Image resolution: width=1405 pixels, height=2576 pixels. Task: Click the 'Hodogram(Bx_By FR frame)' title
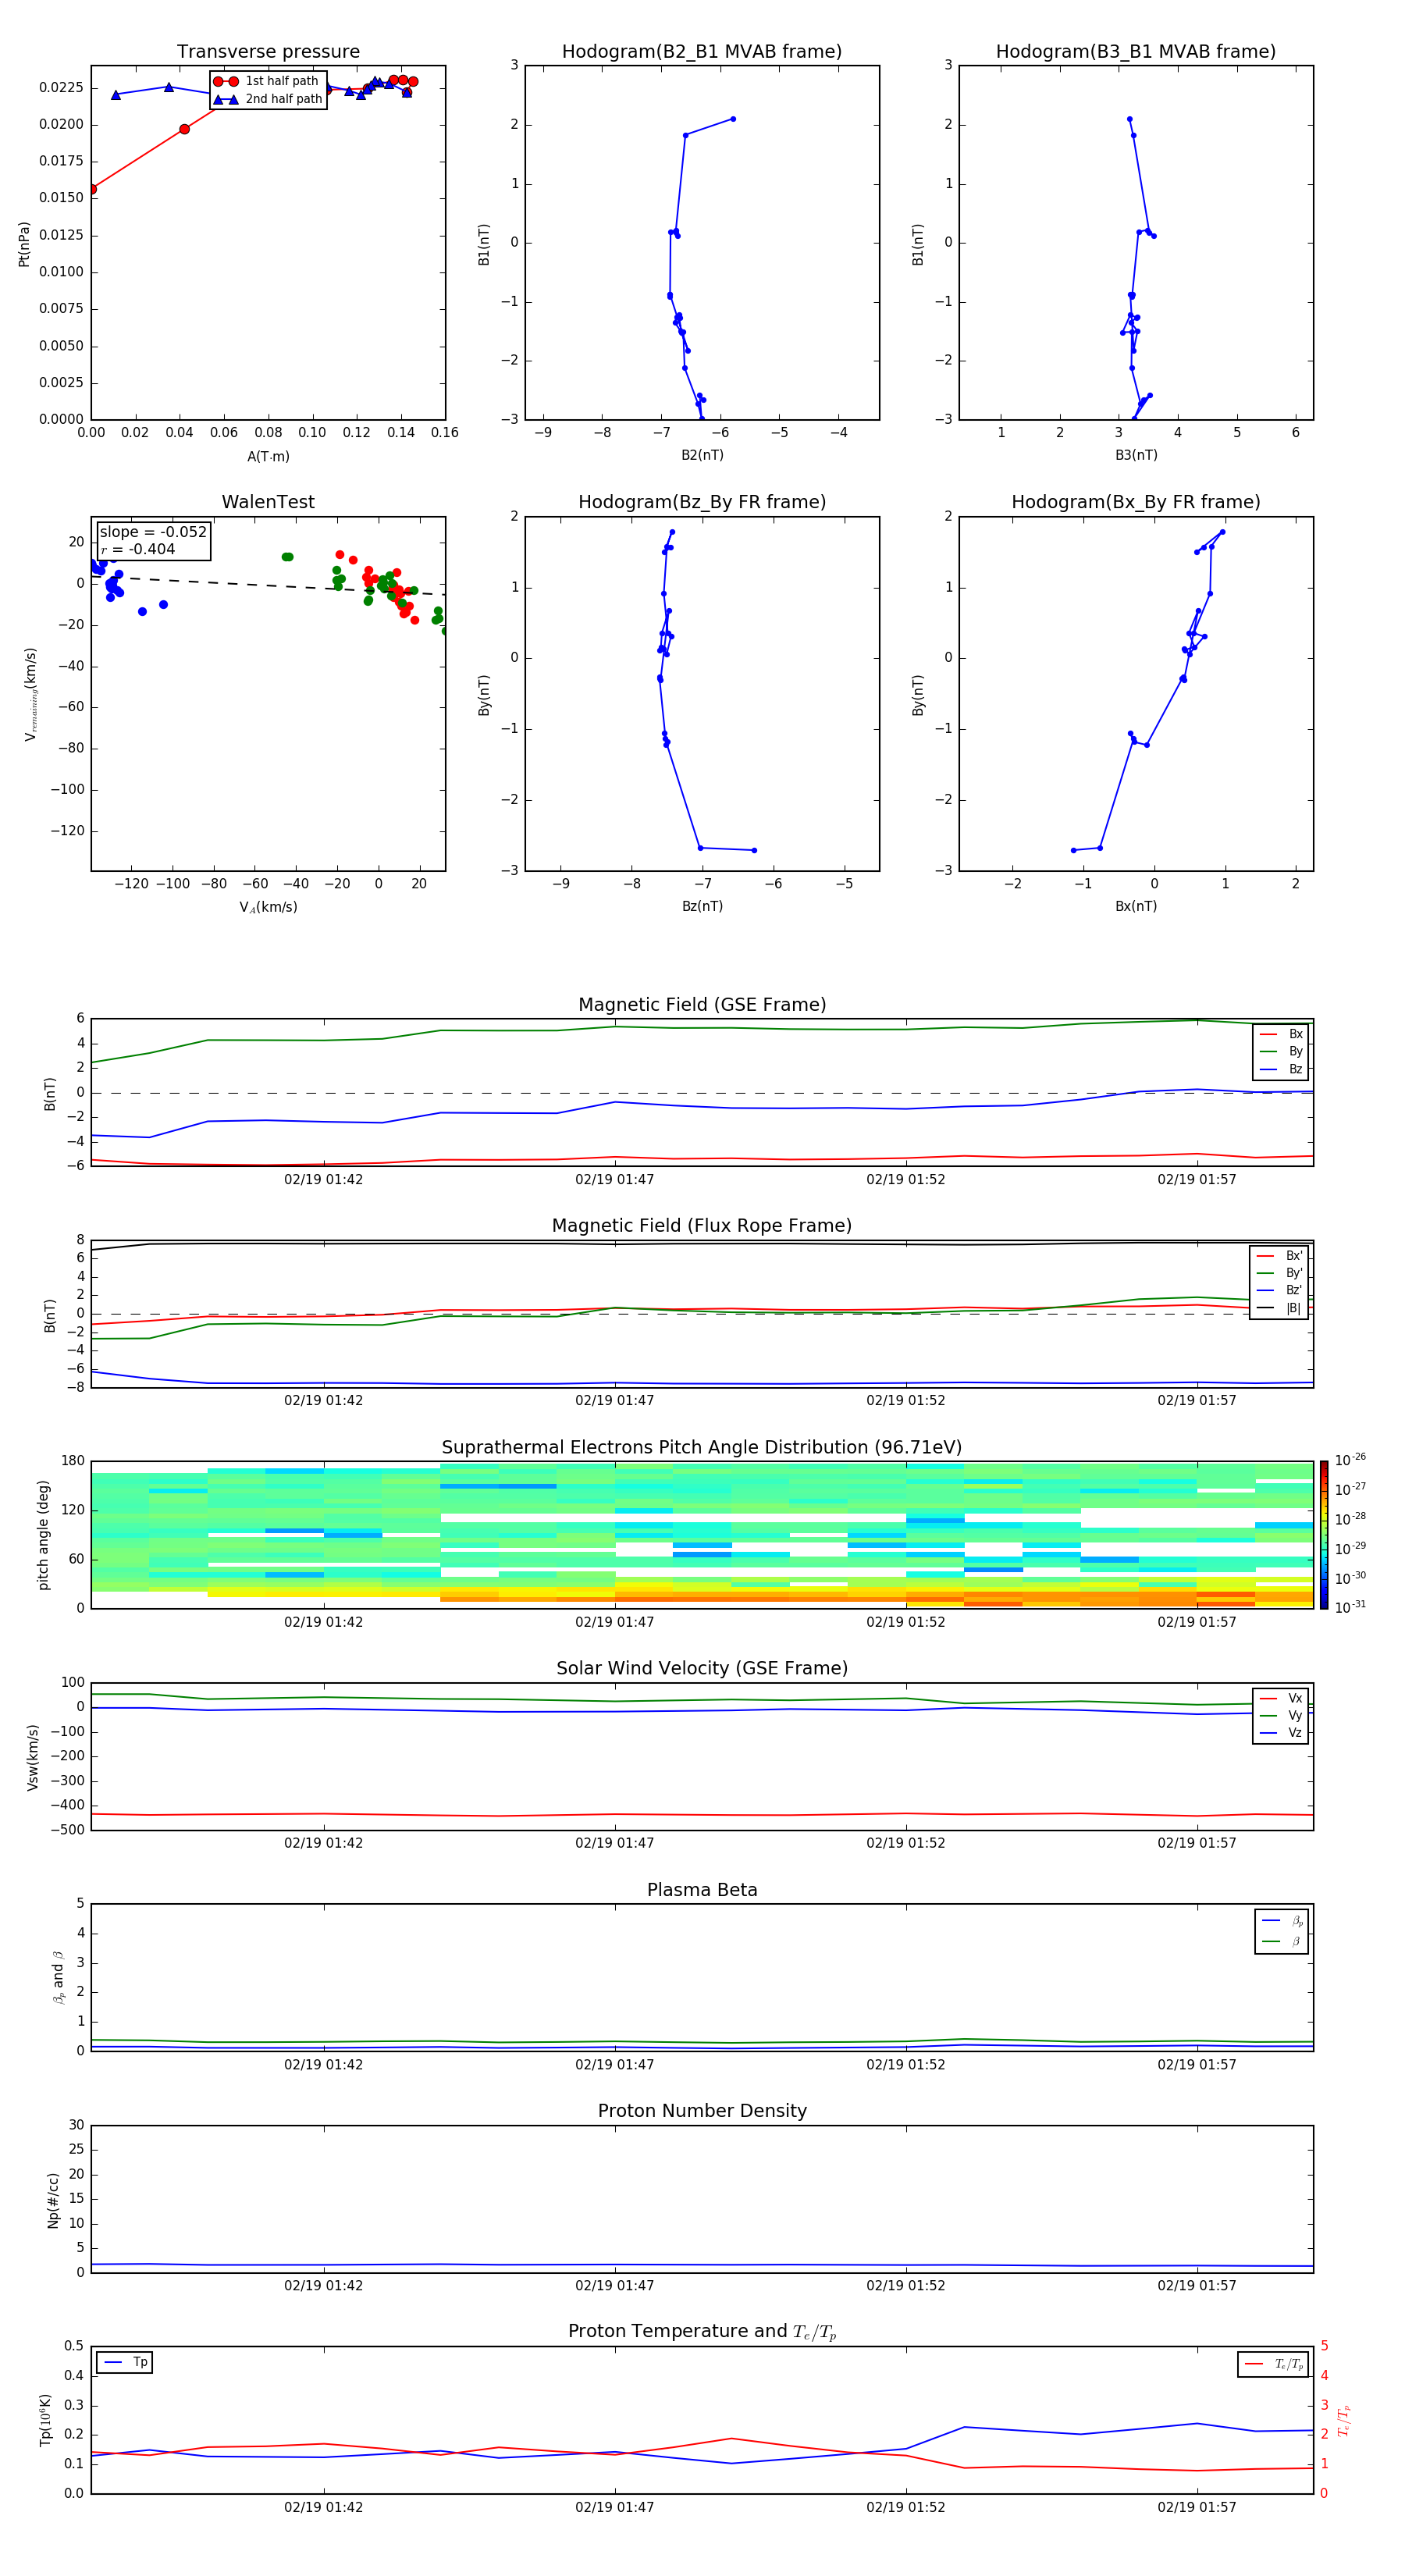click(1136, 502)
